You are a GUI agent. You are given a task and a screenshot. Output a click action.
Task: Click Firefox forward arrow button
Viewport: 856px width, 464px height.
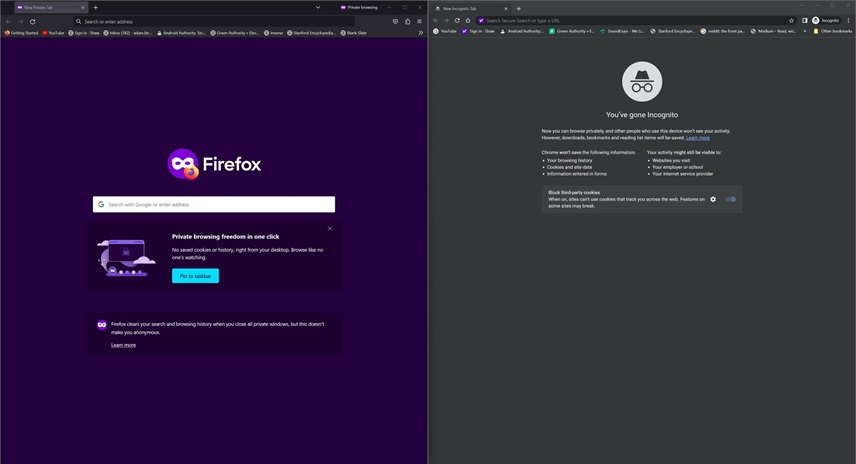click(x=20, y=22)
